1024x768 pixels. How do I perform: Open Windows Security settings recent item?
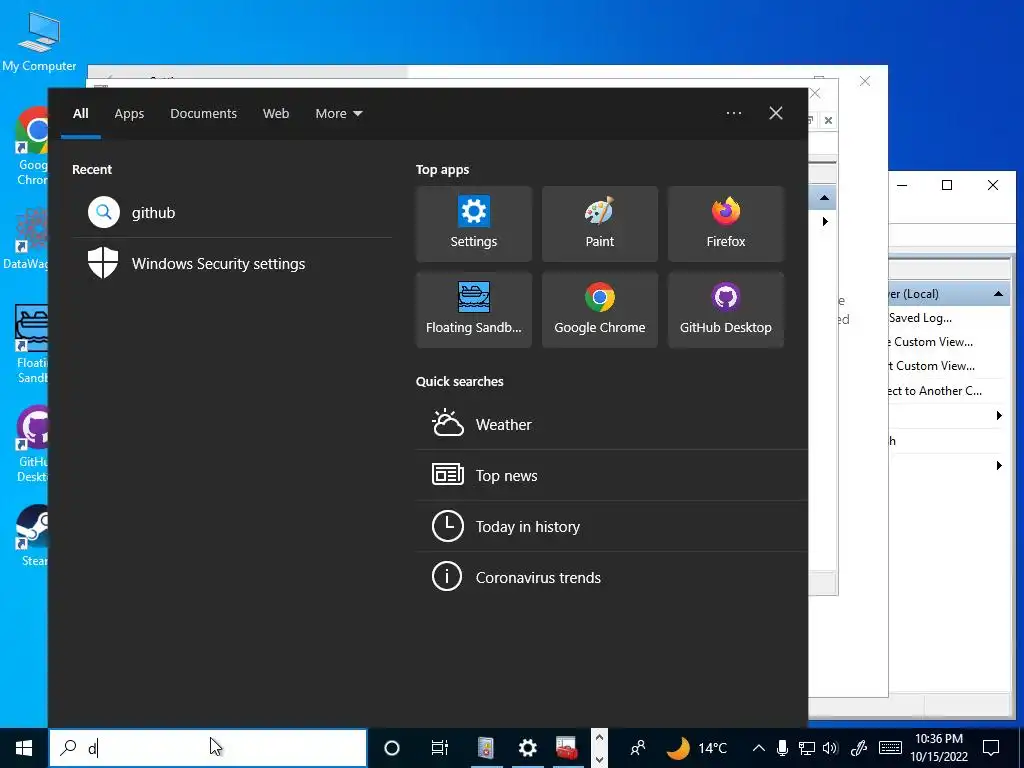point(232,263)
